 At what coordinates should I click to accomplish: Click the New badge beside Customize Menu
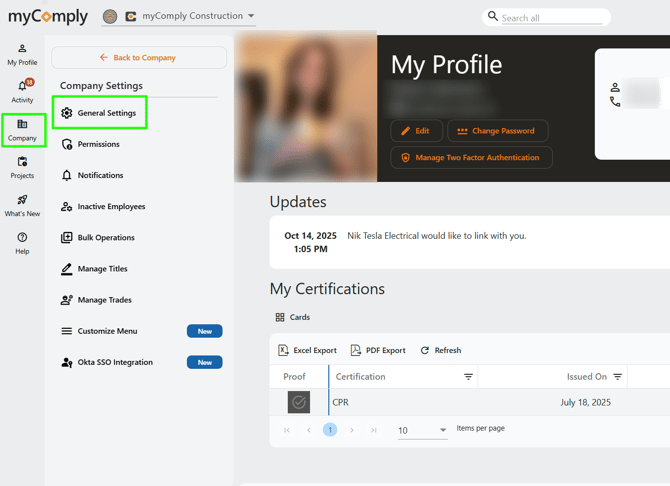tap(205, 331)
